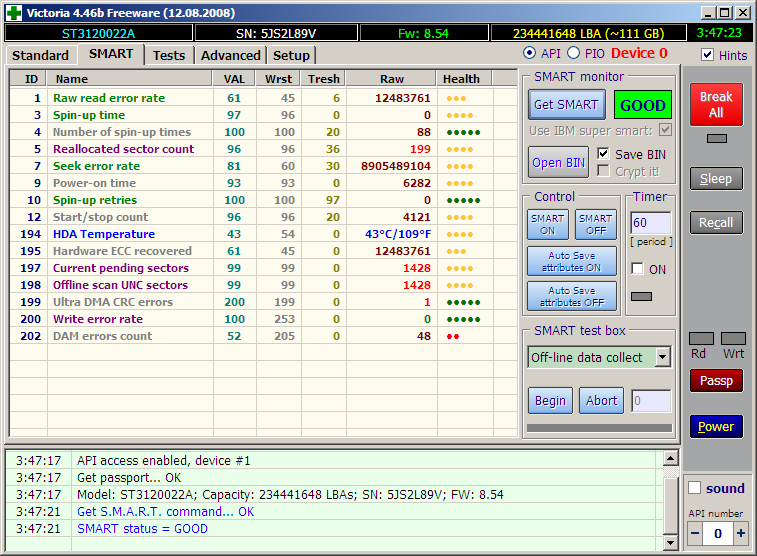
Task: Select the Ultra DMA CRC errors row
Action: (x=263, y=302)
